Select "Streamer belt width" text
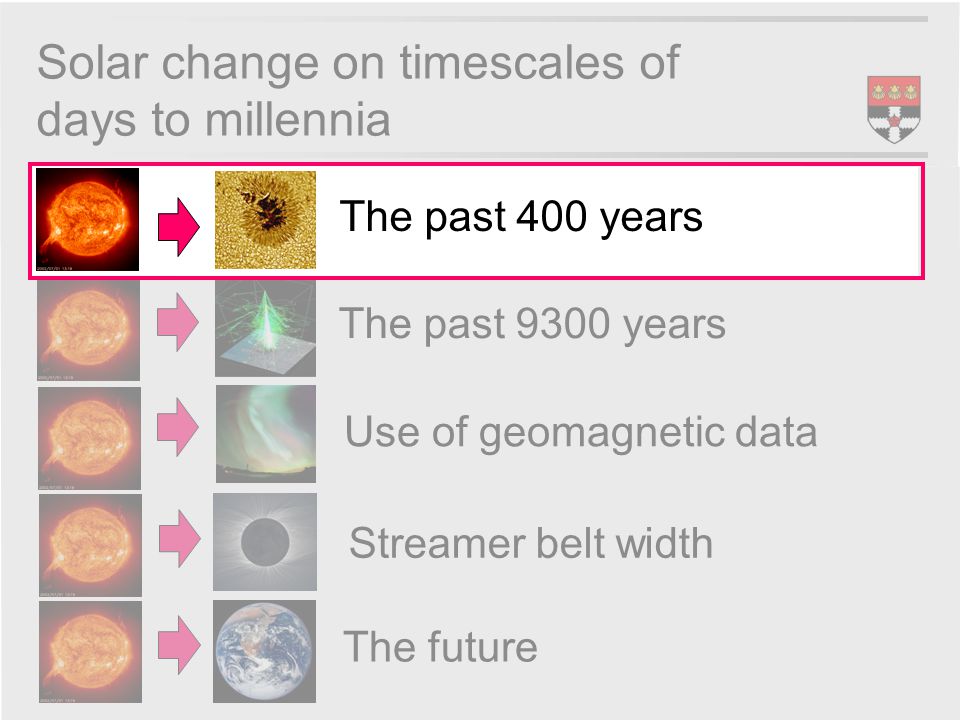The height and width of the screenshot is (720, 960). pos(531,543)
